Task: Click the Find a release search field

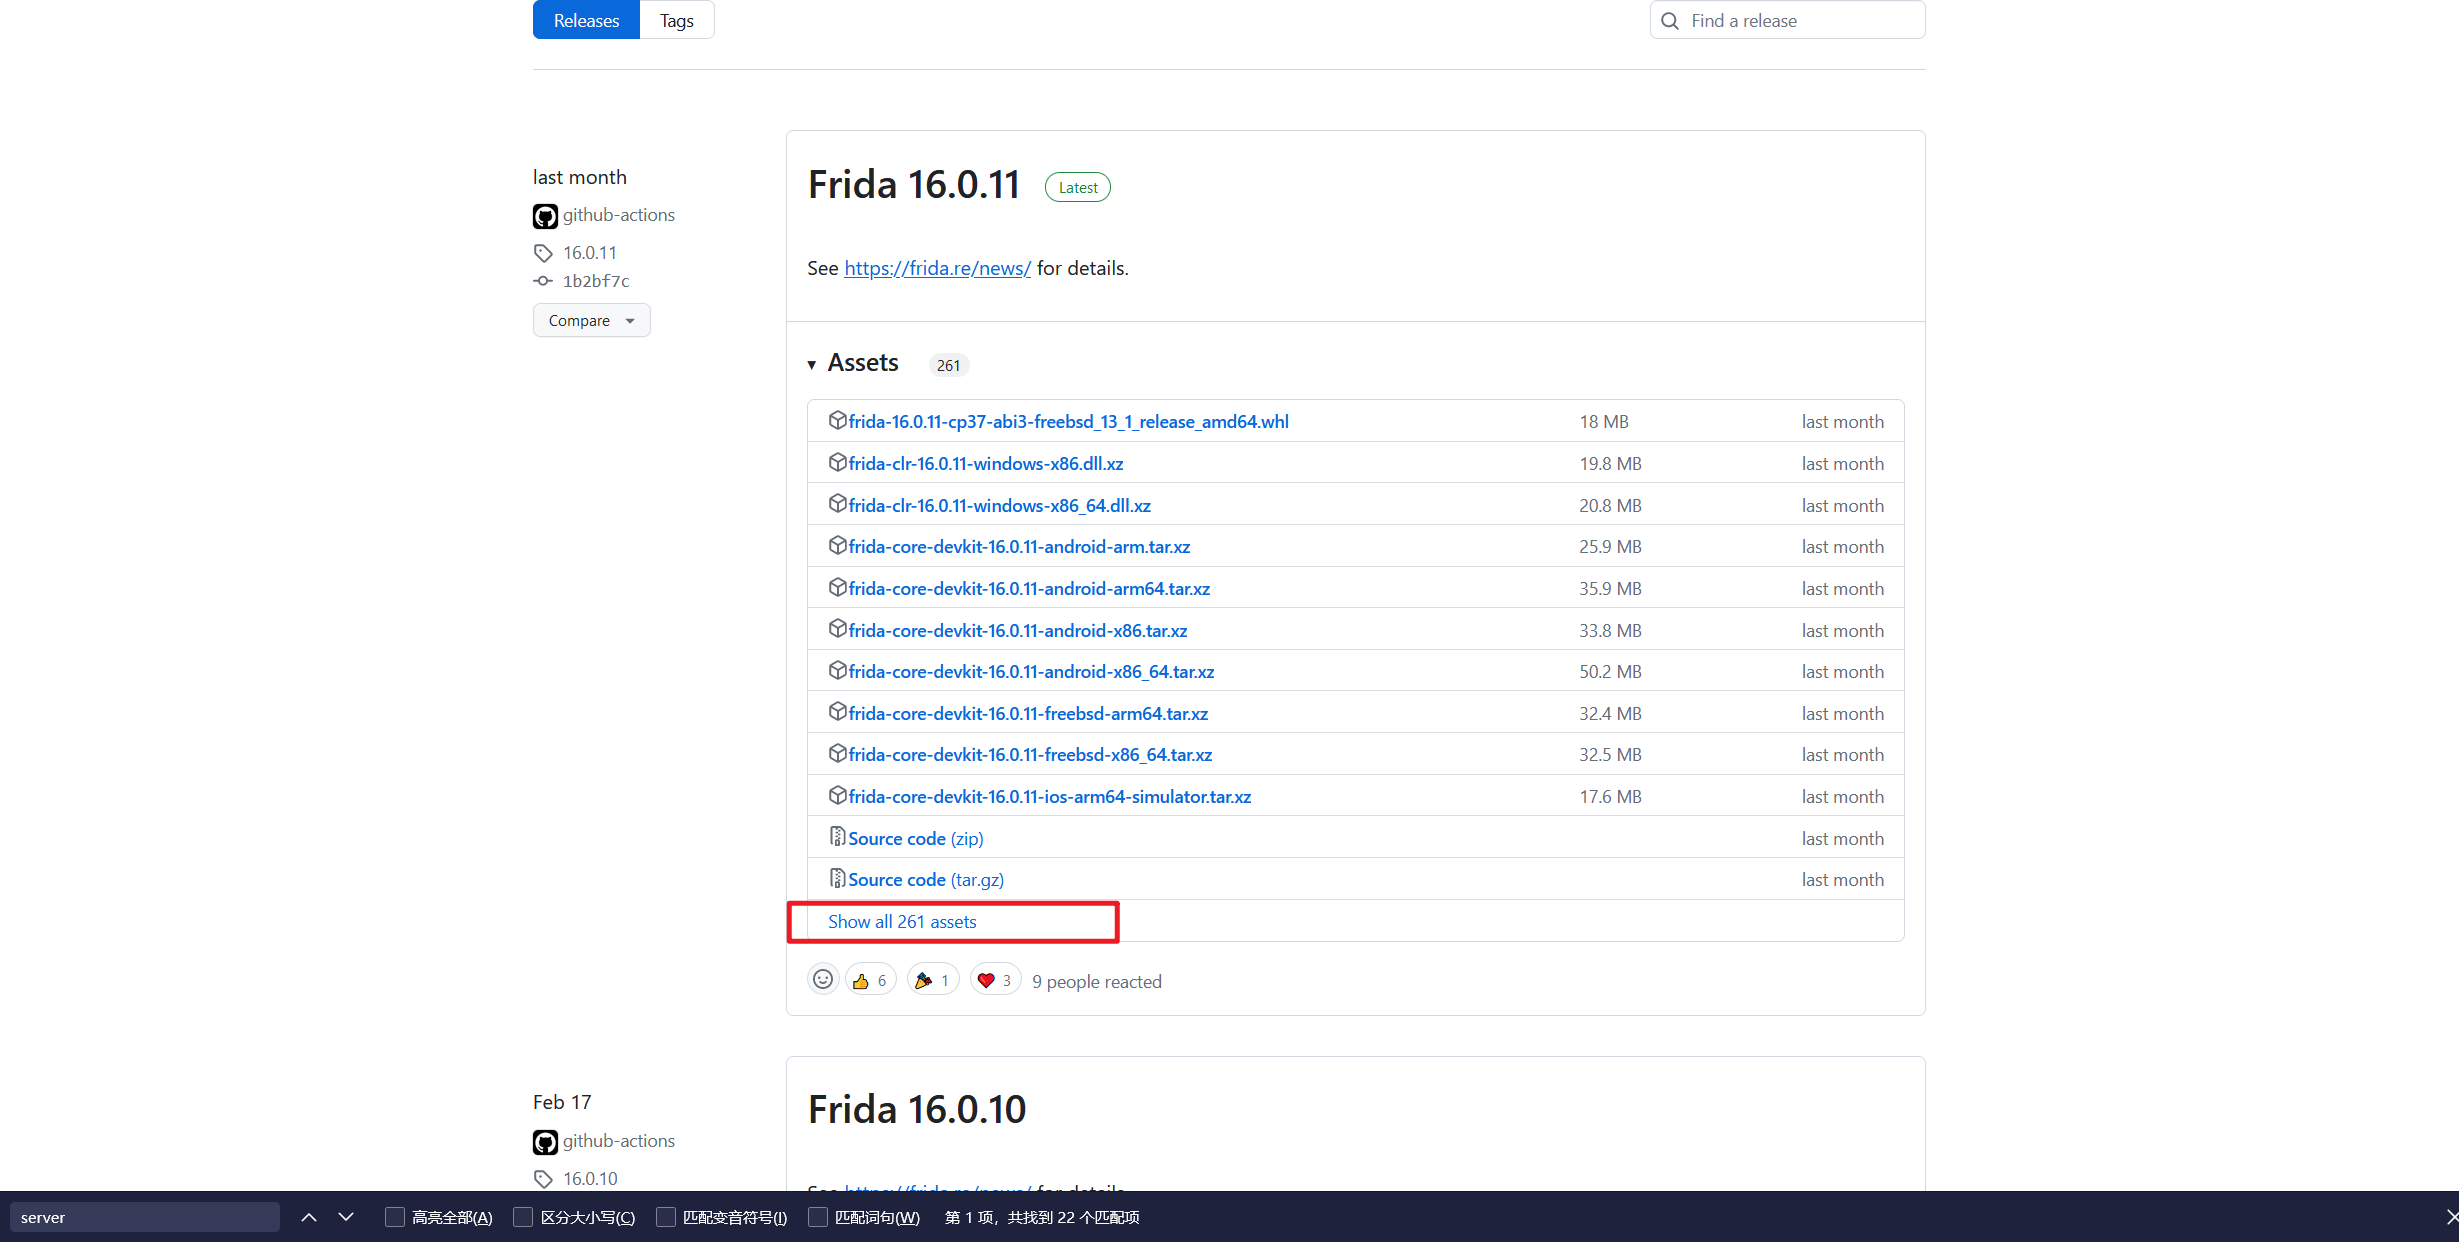Action: click(x=1787, y=20)
